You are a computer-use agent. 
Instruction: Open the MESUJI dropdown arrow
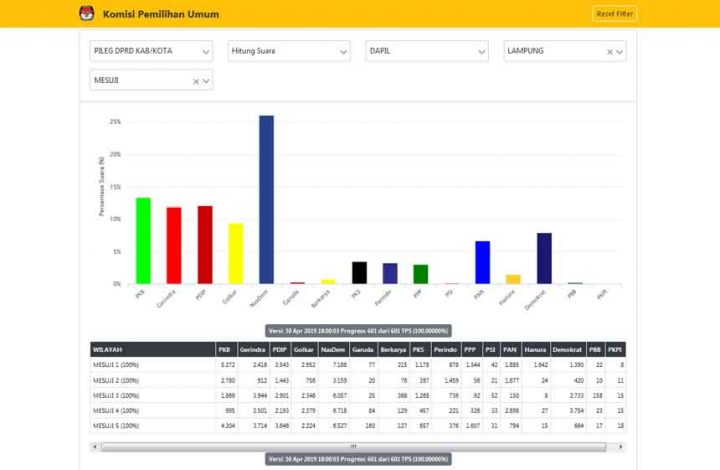pyautogui.click(x=206, y=82)
